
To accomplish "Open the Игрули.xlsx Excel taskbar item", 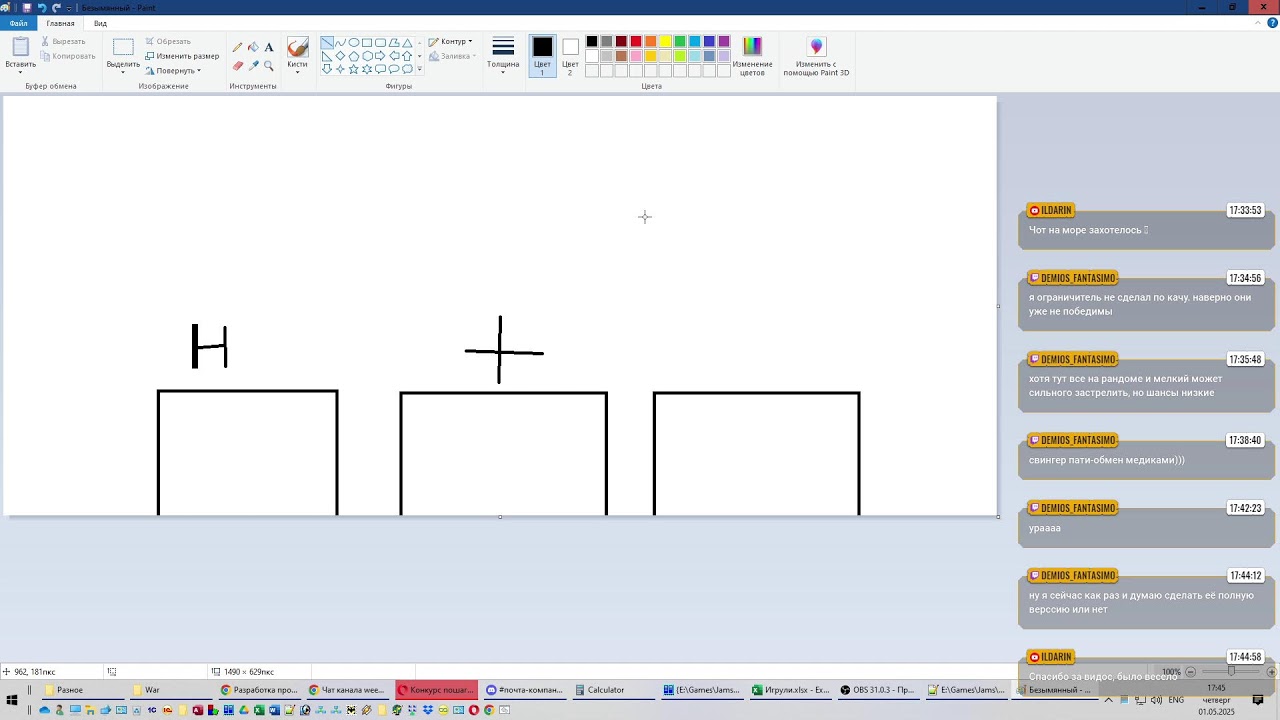I will pyautogui.click(x=790, y=690).
